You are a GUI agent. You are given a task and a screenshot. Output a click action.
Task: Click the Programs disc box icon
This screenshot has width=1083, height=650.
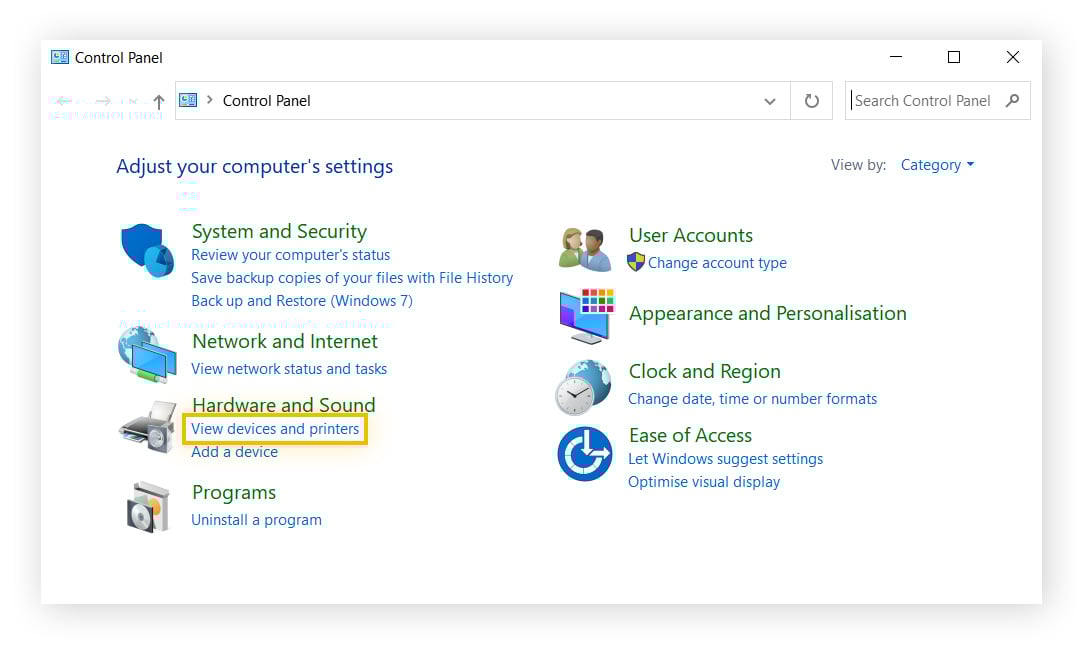pos(148,506)
